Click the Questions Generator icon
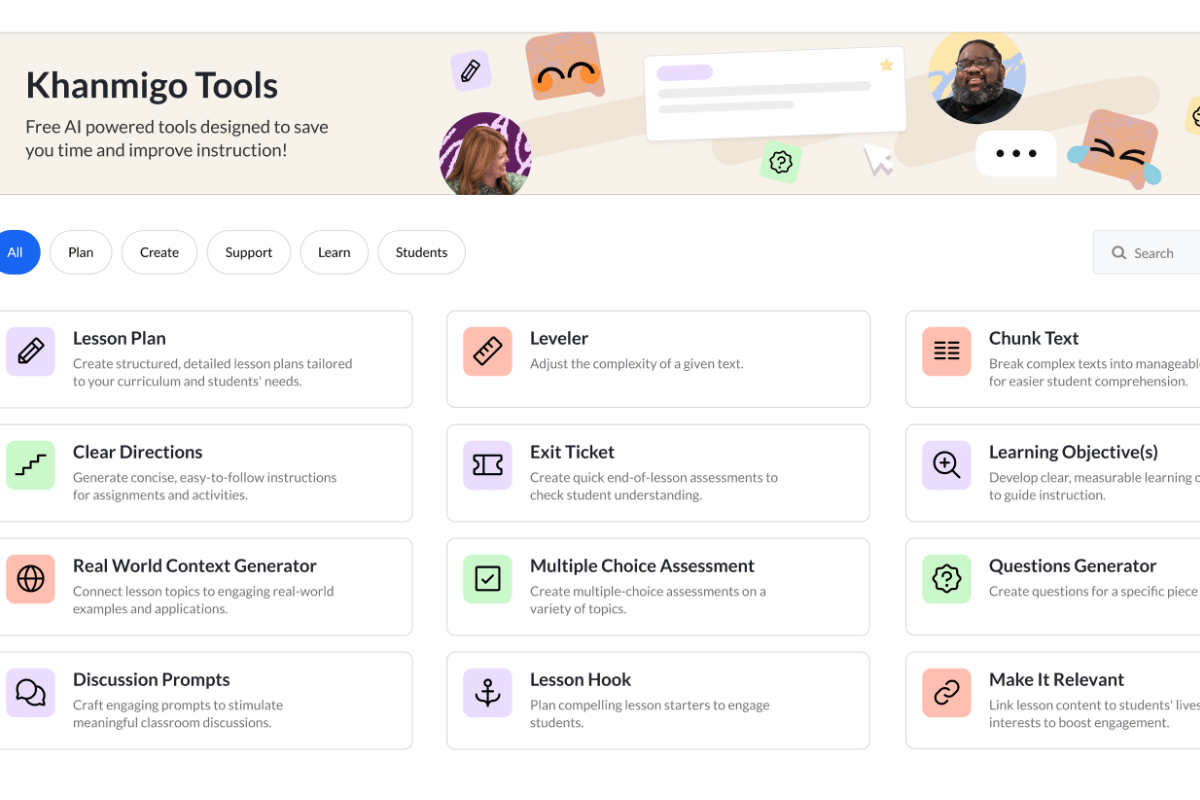The image size is (1200, 800). click(x=946, y=579)
